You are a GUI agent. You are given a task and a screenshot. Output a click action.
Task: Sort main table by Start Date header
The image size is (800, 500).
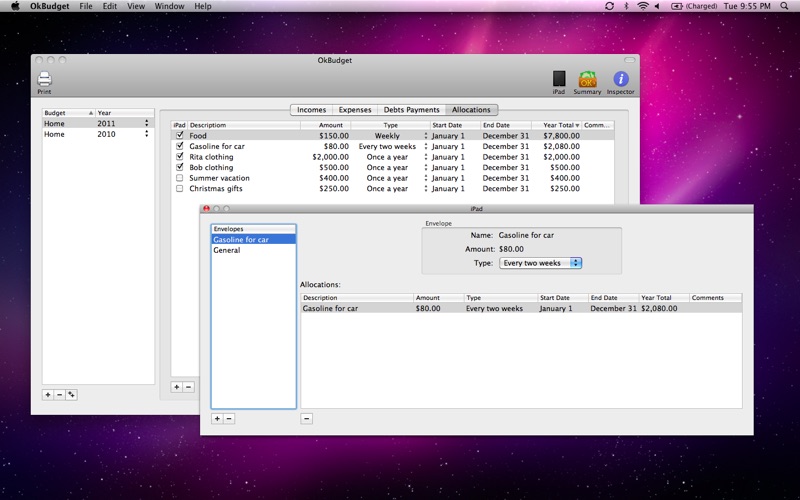point(455,125)
